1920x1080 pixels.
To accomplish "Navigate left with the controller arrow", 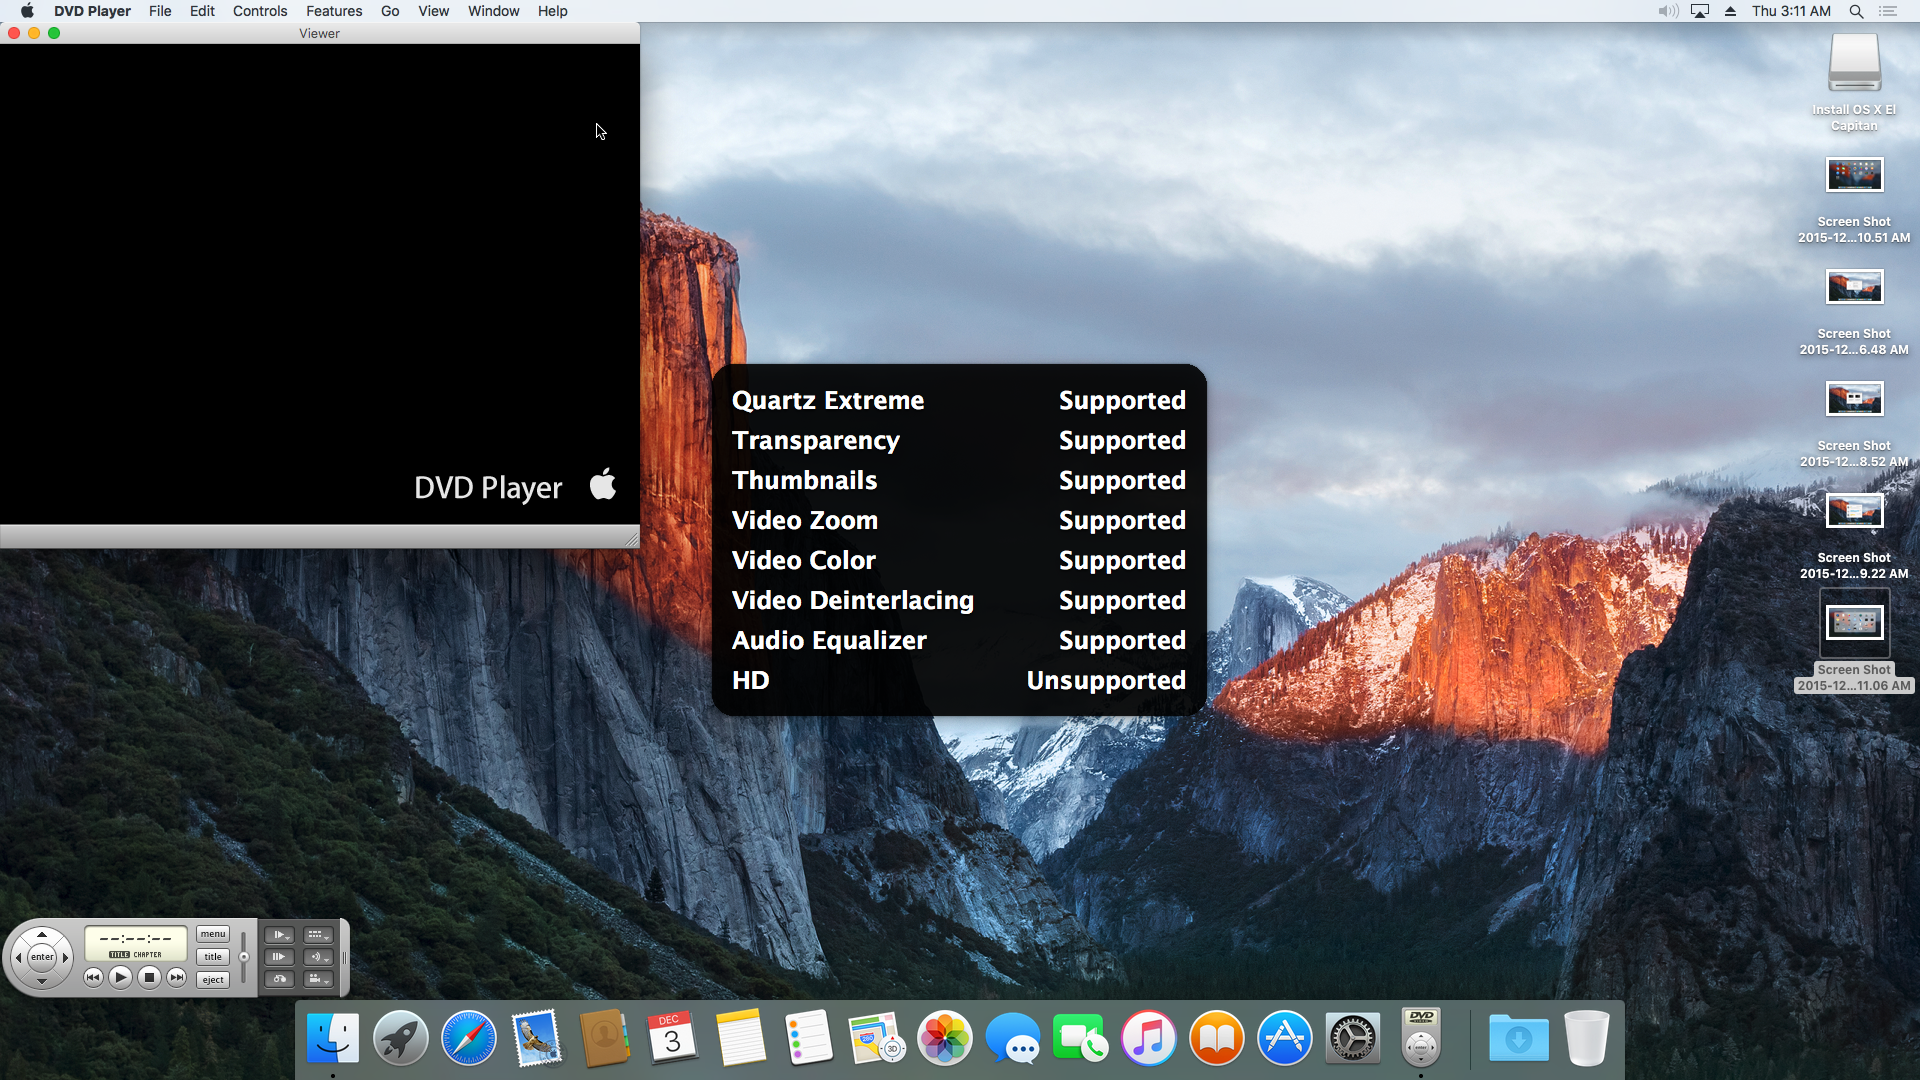I will tap(18, 957).
